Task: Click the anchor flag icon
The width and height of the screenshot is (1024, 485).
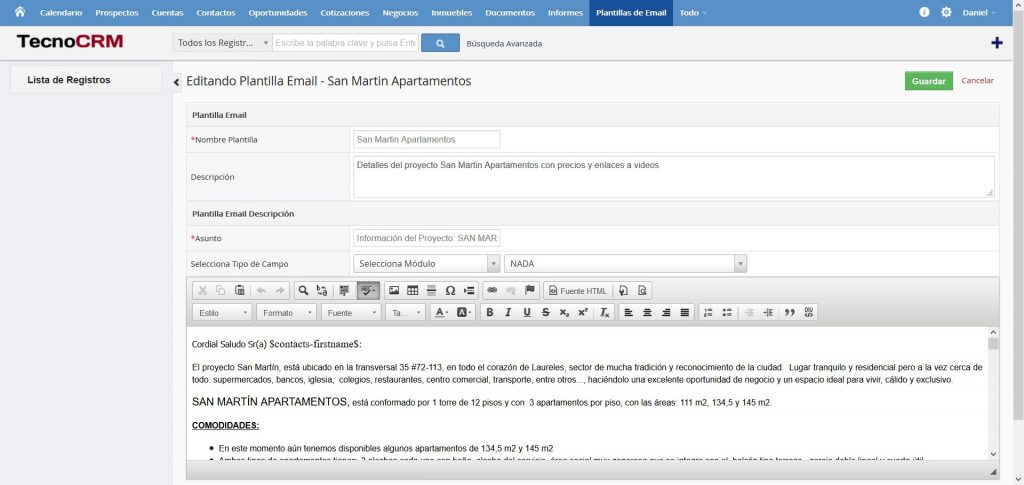Action: pyautogui.click(x=530, y=291)
